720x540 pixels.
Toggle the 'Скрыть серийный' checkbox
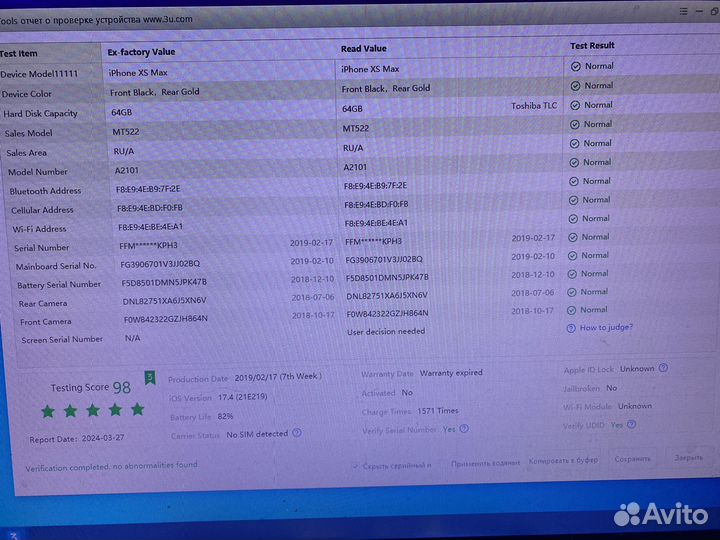(x=355, y=465)
